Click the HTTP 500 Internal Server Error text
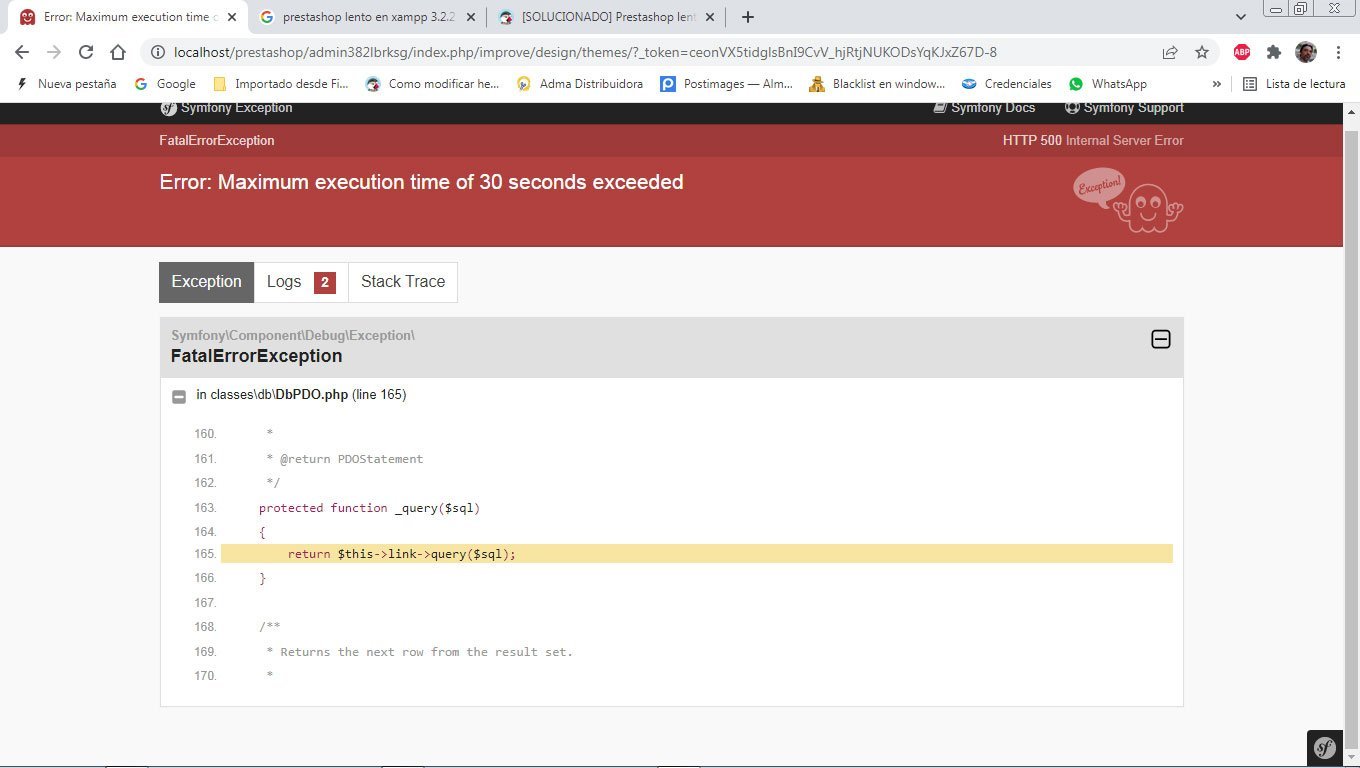The width and height of the screenshot is (1360, 768). click(1093, 141)
